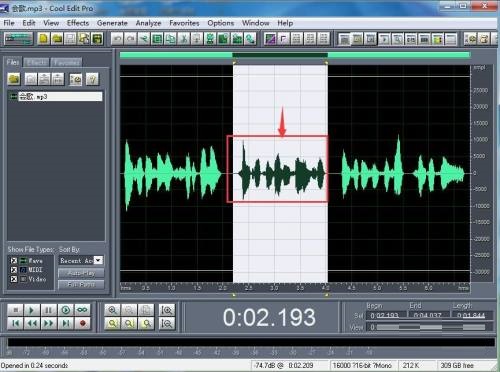Viewport: 500px width, 372px height.
Task: Open the Effects menu
Action: 78,23
